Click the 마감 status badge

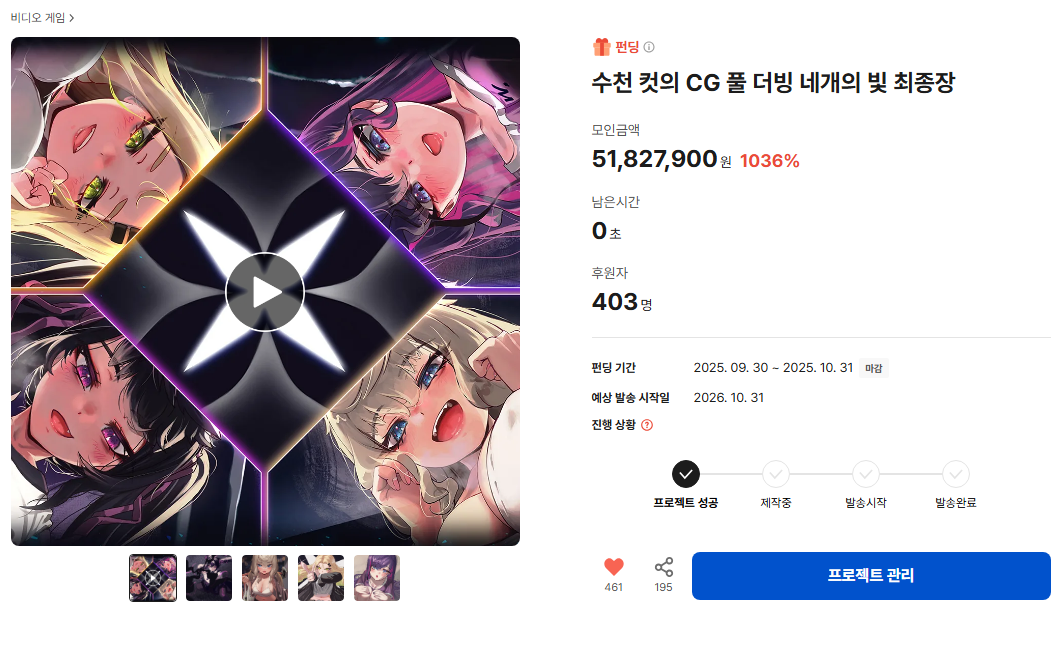point(874,368)
